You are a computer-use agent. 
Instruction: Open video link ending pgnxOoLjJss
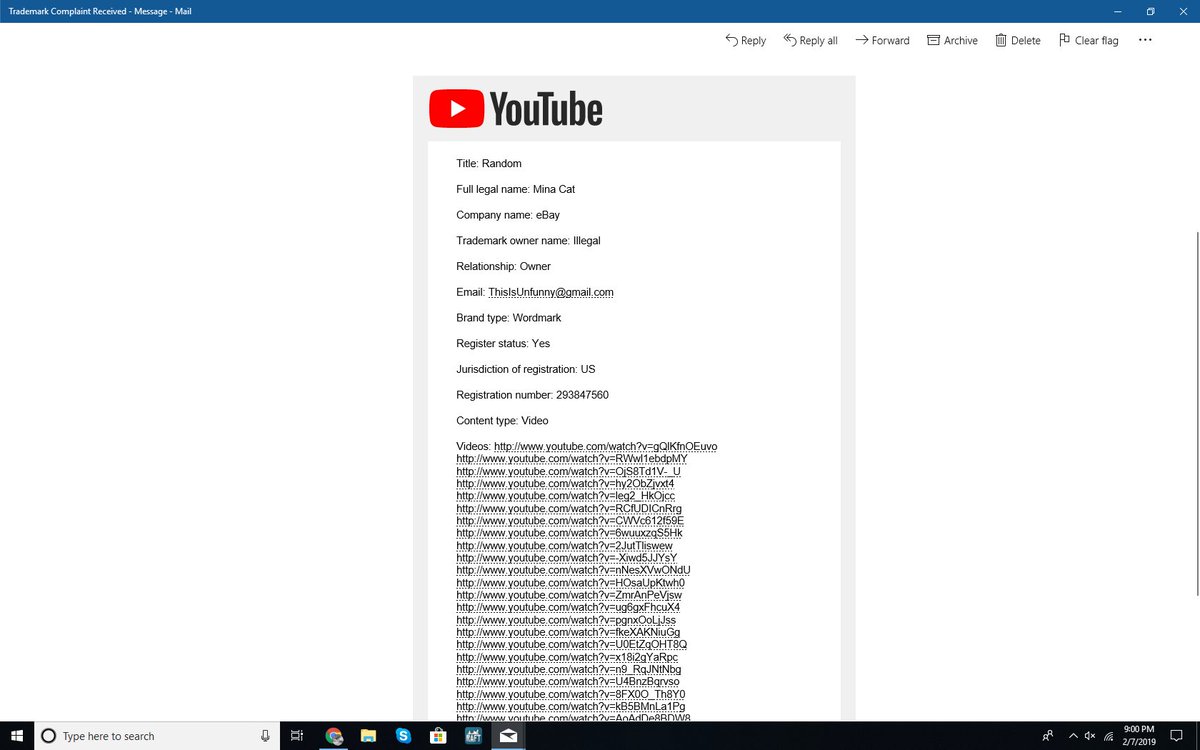(x=566, y=620)
